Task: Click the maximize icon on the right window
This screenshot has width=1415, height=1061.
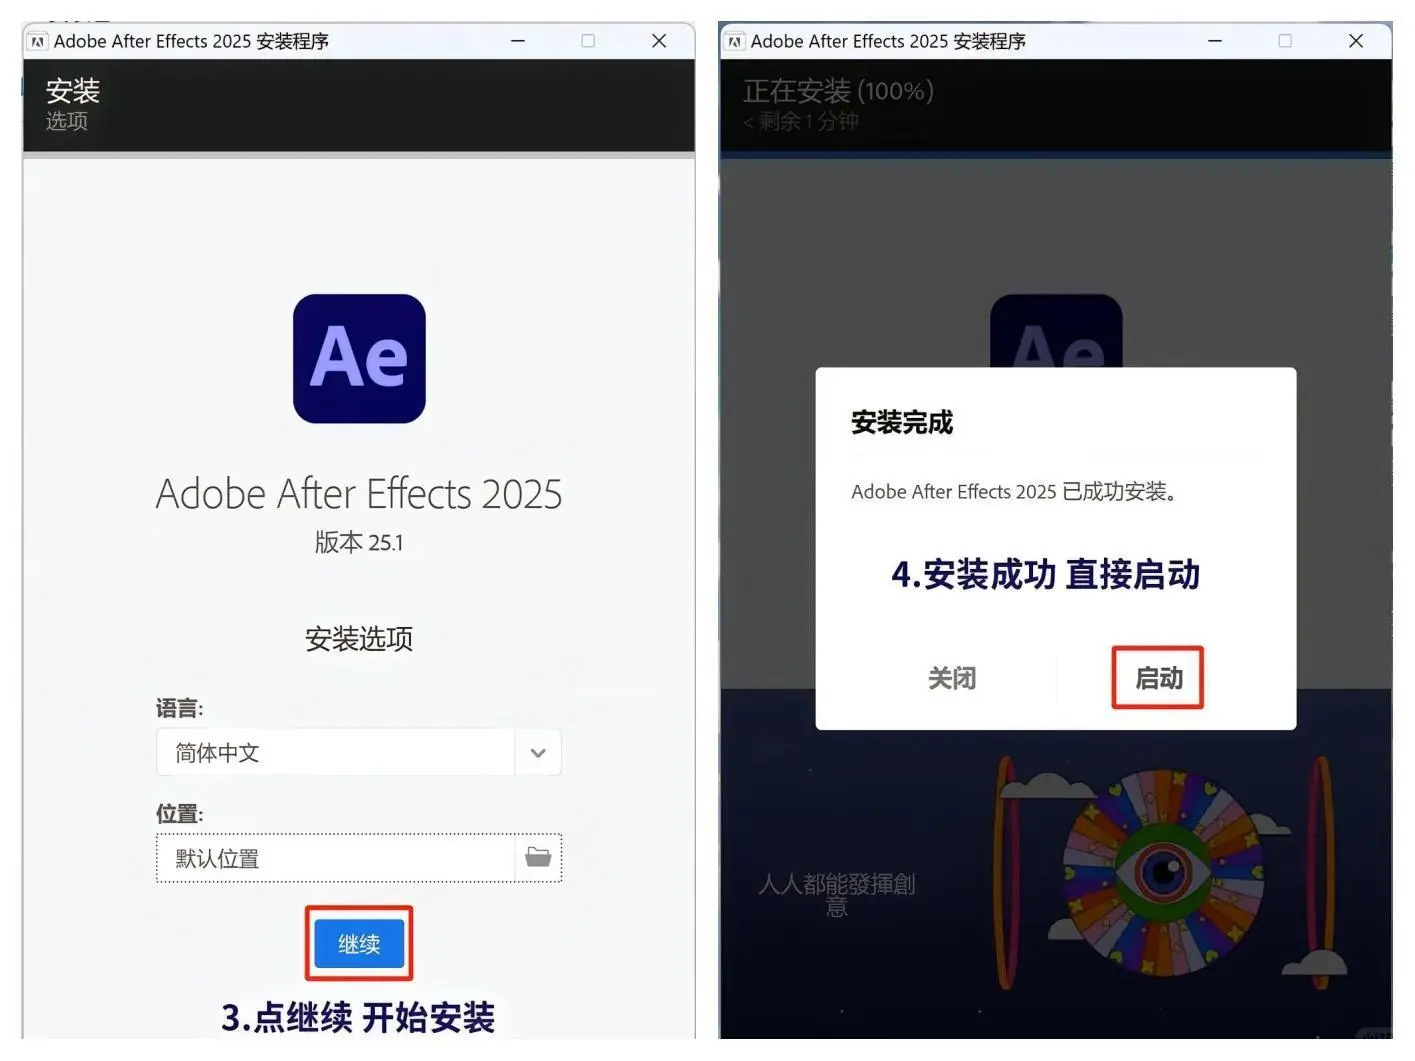Action: pos(1283,40)
